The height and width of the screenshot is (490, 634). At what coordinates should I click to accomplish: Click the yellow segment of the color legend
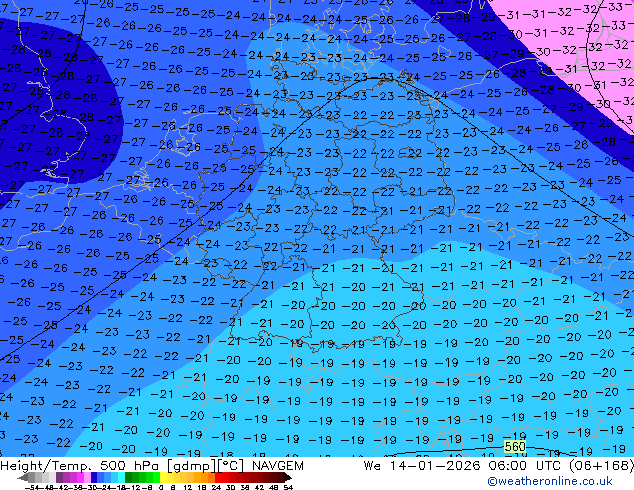163,478
